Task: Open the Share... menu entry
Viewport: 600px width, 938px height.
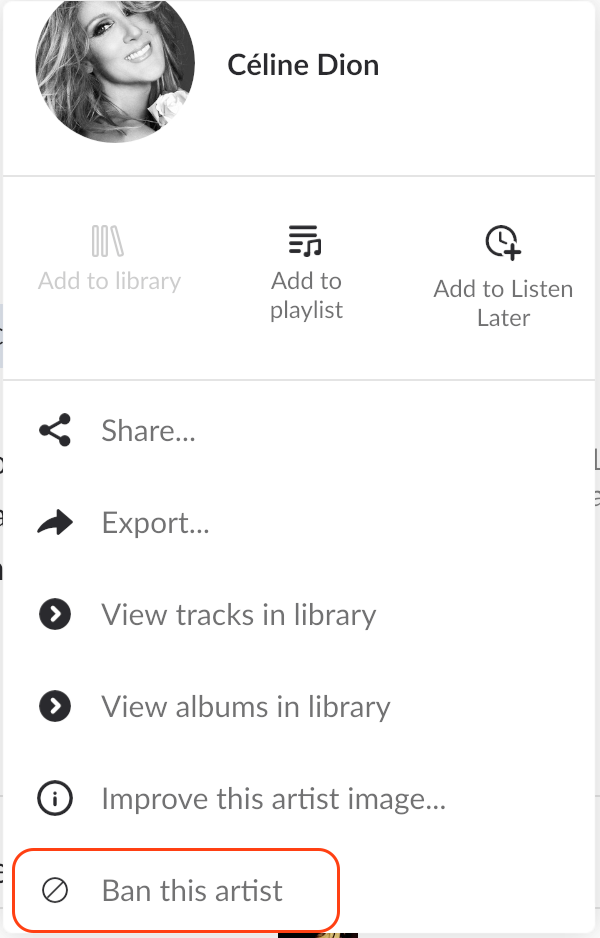Action: coord(148,431)
